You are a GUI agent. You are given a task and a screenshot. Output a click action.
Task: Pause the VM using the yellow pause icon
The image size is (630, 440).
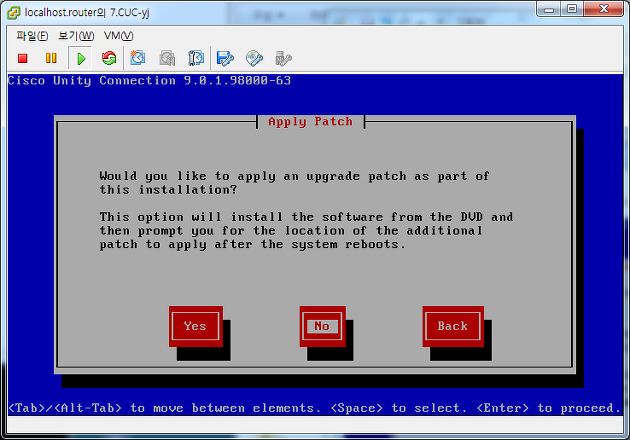coord(51,58)
